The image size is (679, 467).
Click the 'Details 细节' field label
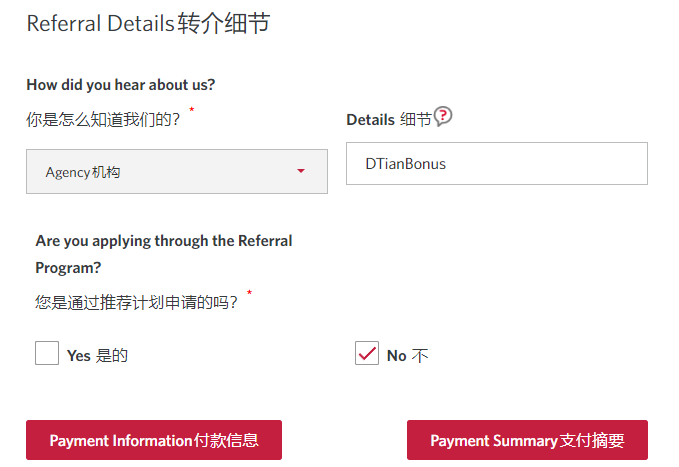coord(389,120)
